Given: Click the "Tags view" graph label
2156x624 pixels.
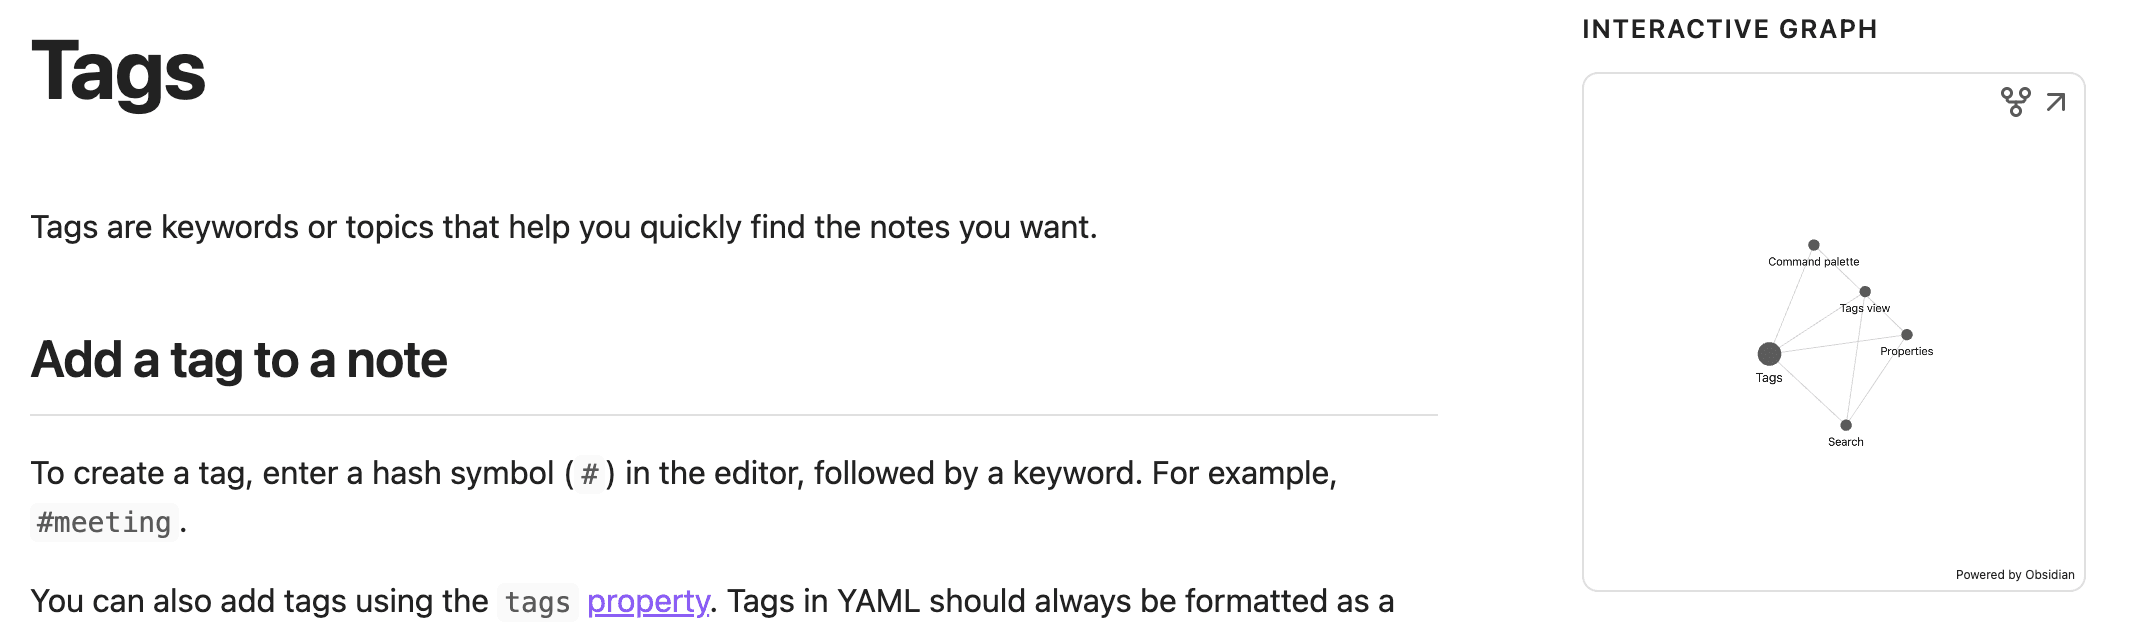Looking at the screenshot, I should (1865, 308).
